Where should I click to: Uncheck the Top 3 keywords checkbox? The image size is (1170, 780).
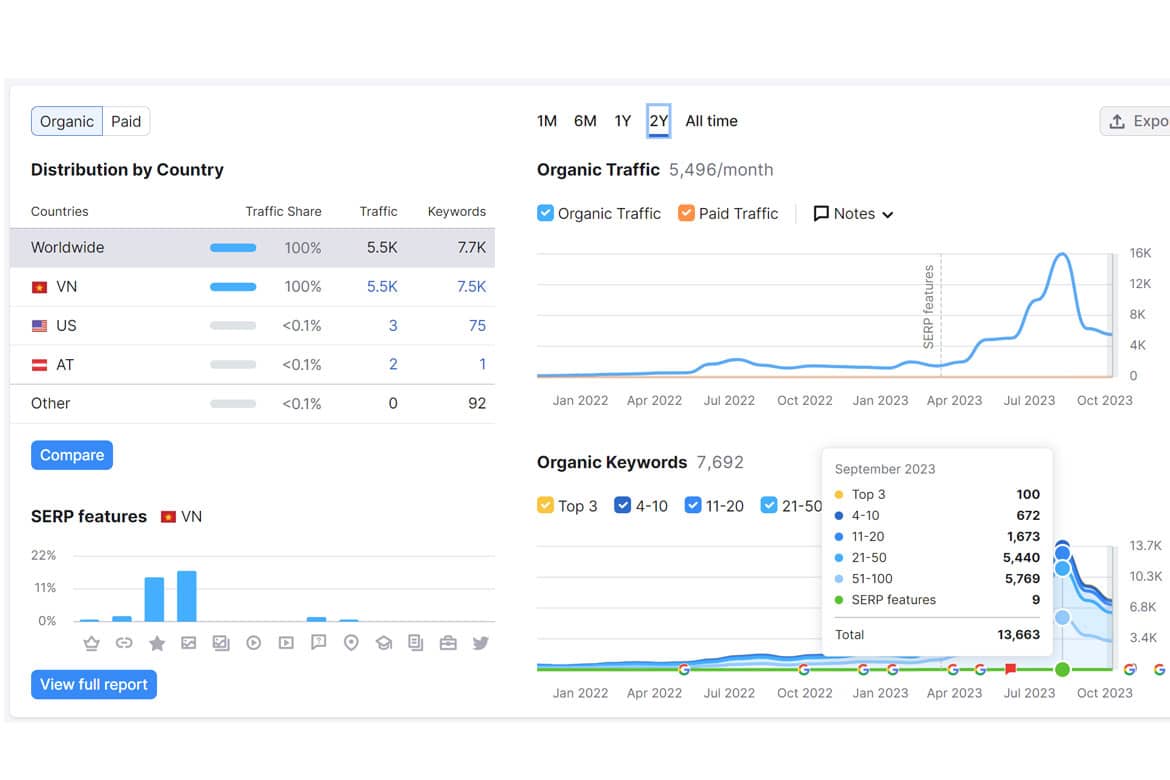545,506
